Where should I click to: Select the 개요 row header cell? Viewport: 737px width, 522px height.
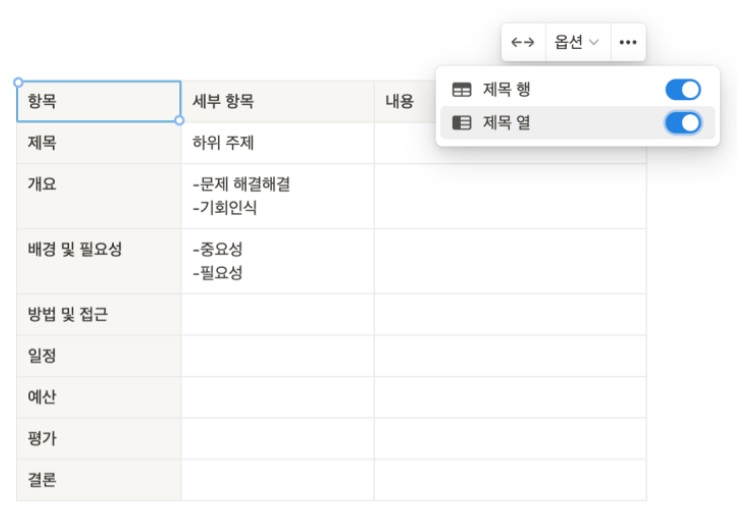pyautogui.click(x=99, y=196)
